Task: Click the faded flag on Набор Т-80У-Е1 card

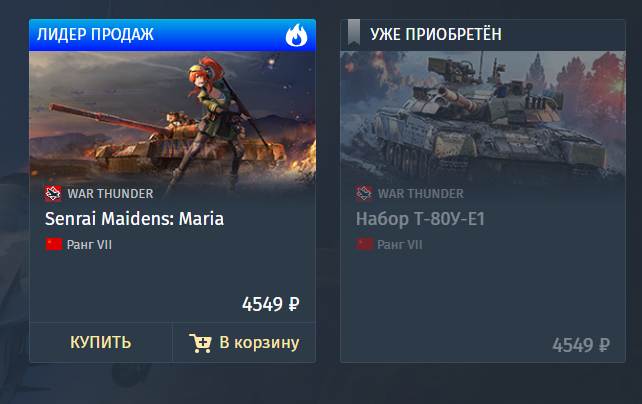Action: [364, 244]
